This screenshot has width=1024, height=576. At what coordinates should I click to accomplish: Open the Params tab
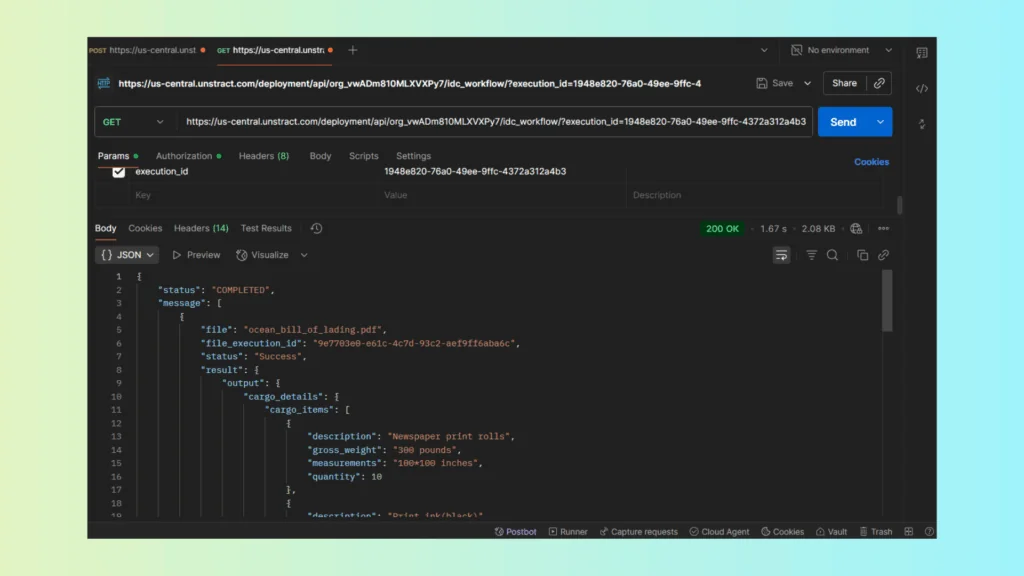point(118,156)
